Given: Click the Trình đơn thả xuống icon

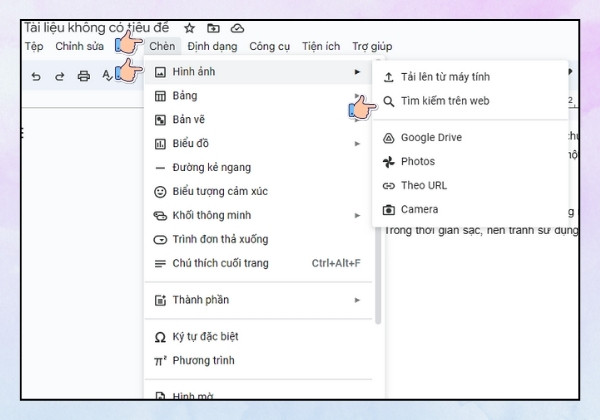Looking at the screenshot, I should coord(160,240).
